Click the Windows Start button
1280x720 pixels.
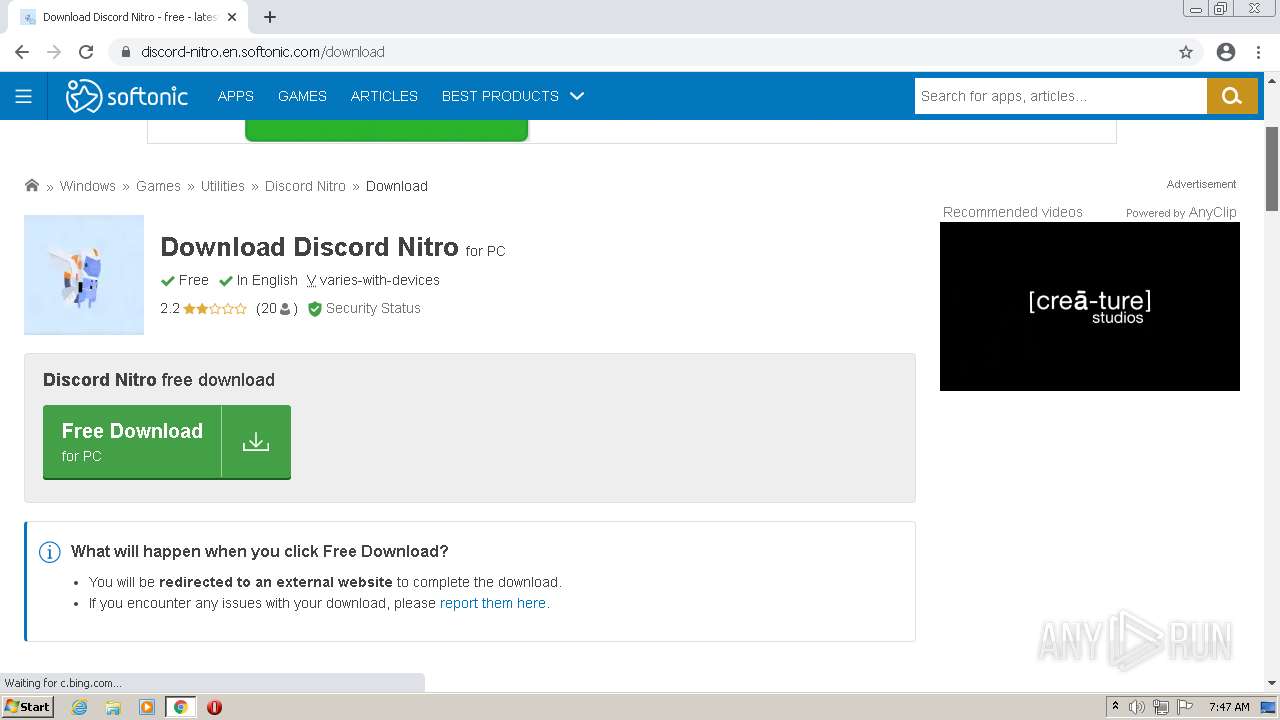click(x=27, y=707)
